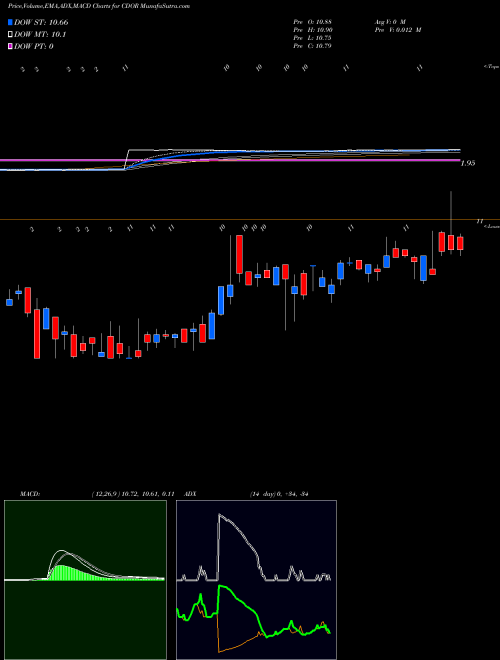Click the 'Pre H: 10.90' high value
The height and width of the screenshot is (660, 500).
(313, 30)
